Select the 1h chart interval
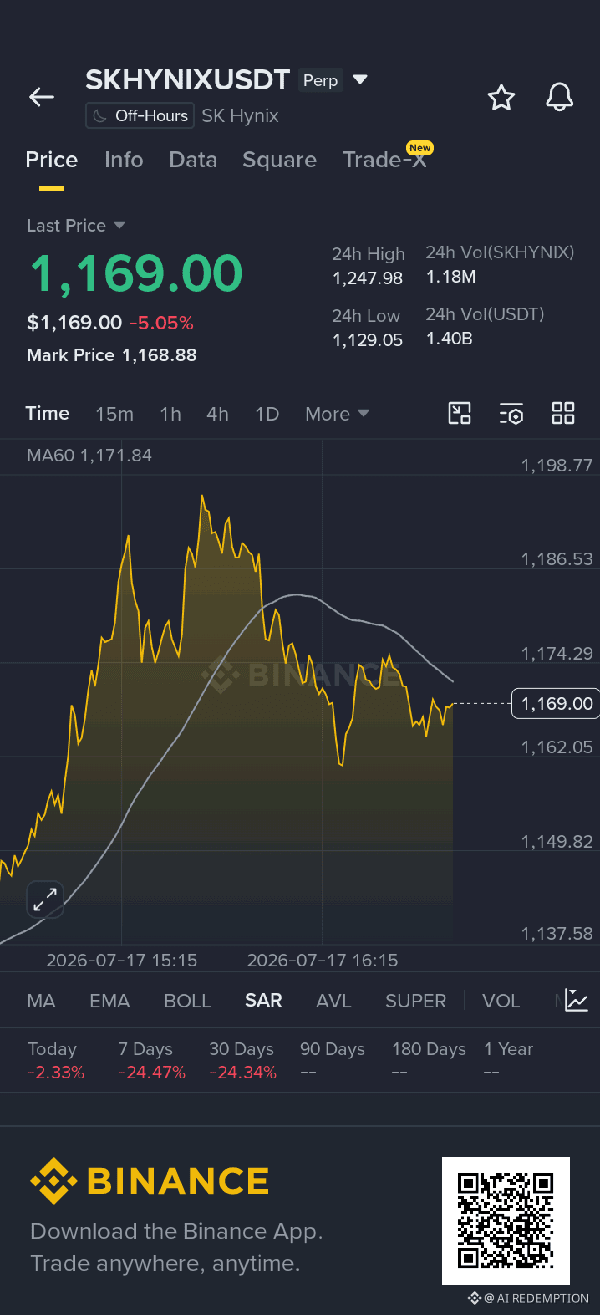The height and width of the screenshot is (1315, 600). point(170,414)
